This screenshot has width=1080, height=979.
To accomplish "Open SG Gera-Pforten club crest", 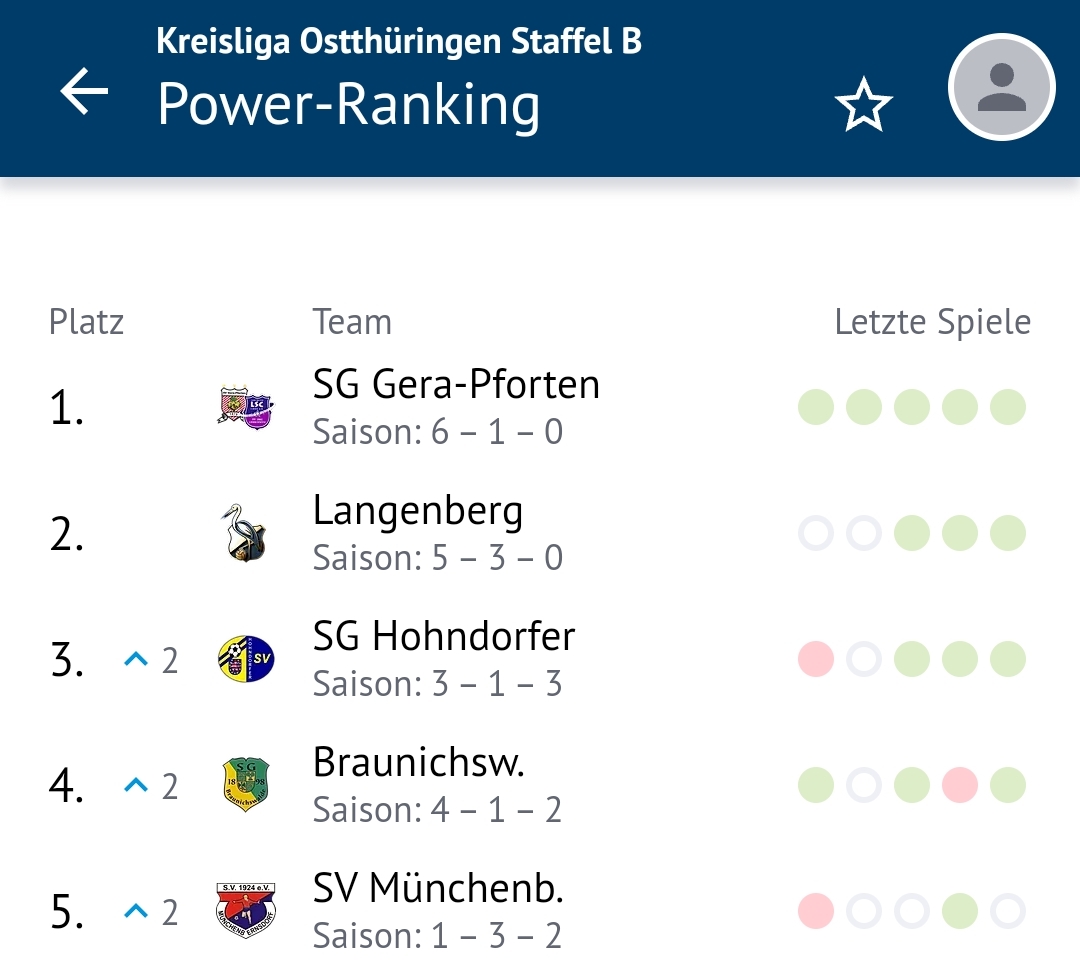I will pyautogui.click(x=246, y=406).
